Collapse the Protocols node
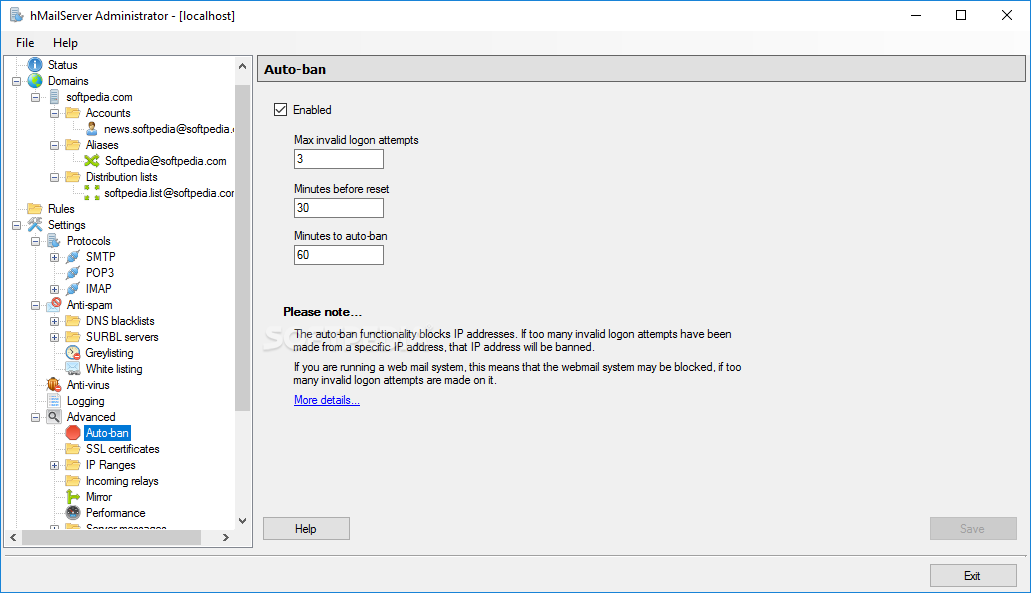This screenshot has height=593, width=1031. click(x=36, y=241)
